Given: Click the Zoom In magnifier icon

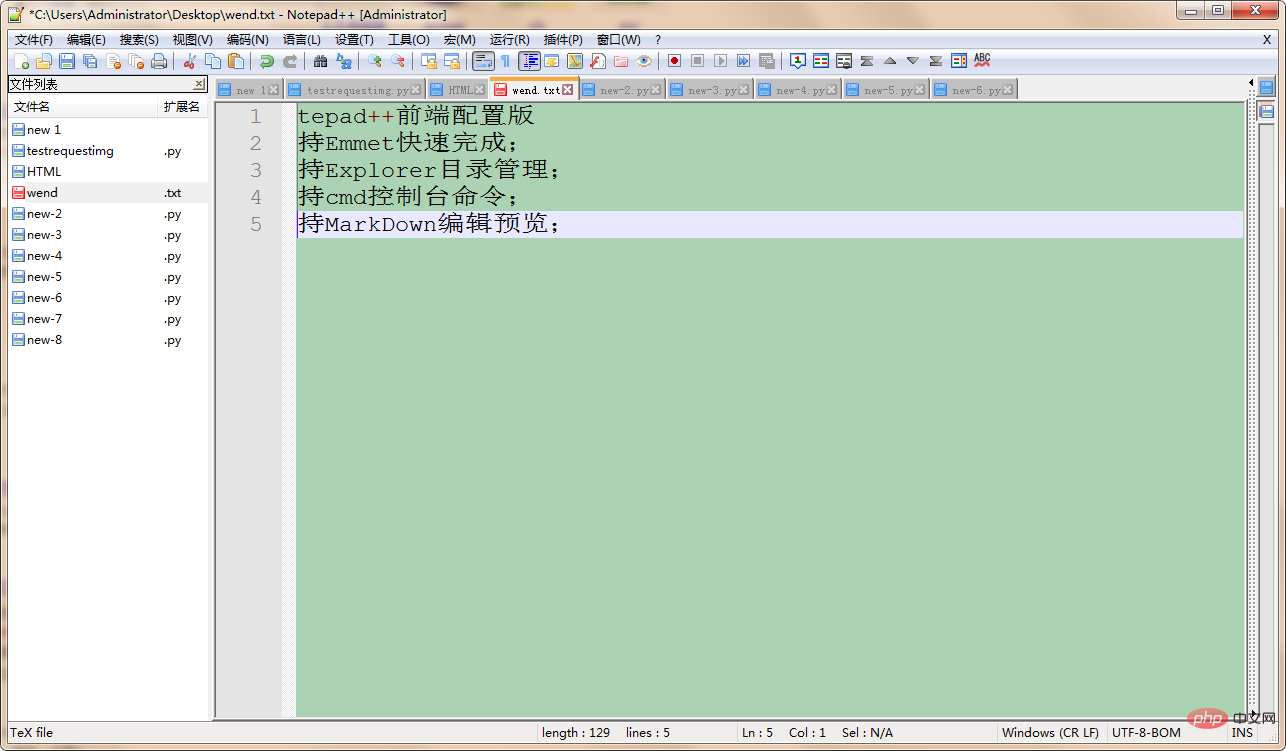Looking at the screenshot, I should coord(375,61).
